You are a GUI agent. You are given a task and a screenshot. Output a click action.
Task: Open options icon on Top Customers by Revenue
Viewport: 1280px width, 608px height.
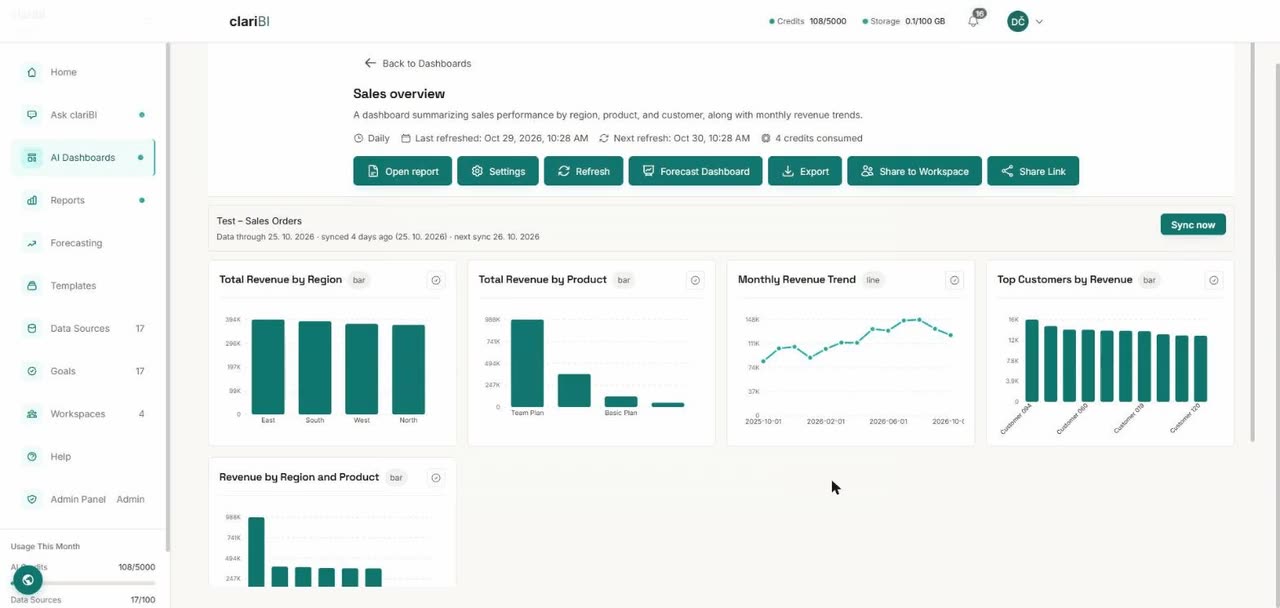point(1214,281)
